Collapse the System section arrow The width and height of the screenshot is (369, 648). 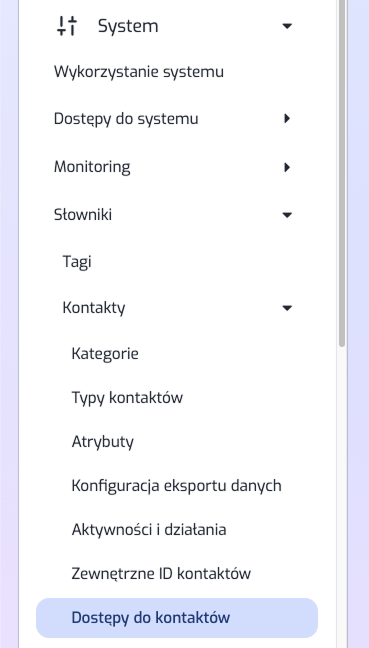pos(287,26)
